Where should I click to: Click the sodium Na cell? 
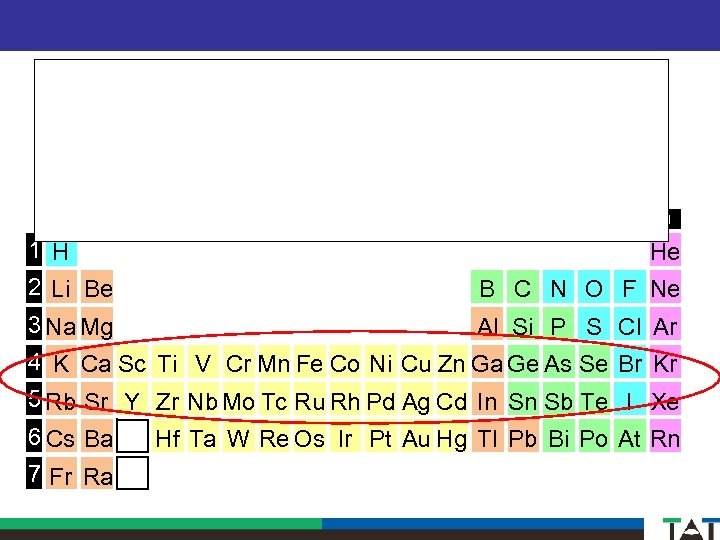[x=61, y=324]
